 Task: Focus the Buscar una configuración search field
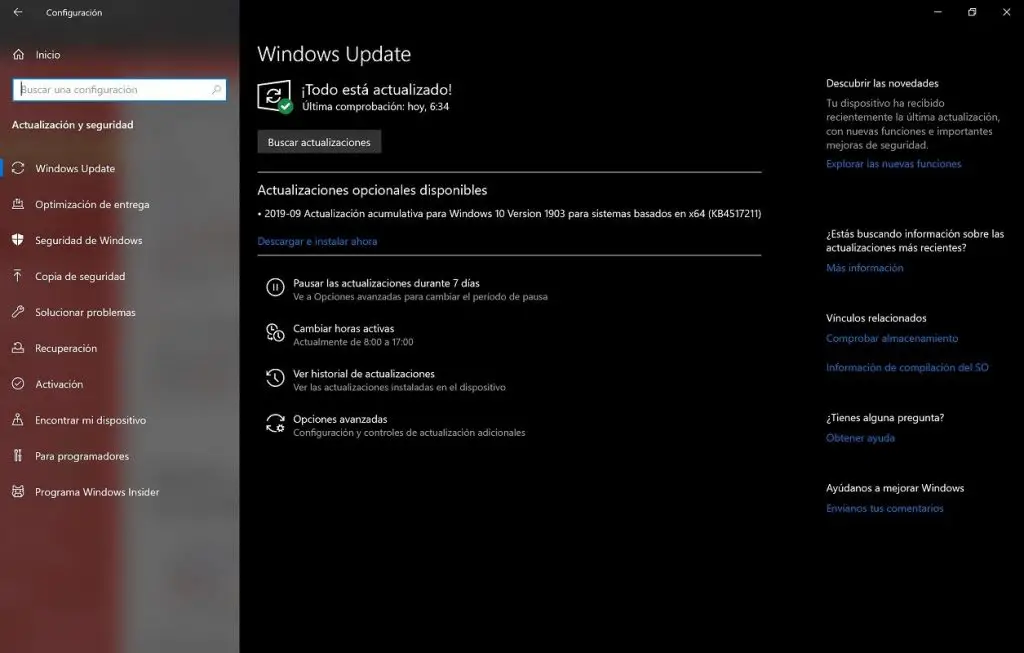120,89
